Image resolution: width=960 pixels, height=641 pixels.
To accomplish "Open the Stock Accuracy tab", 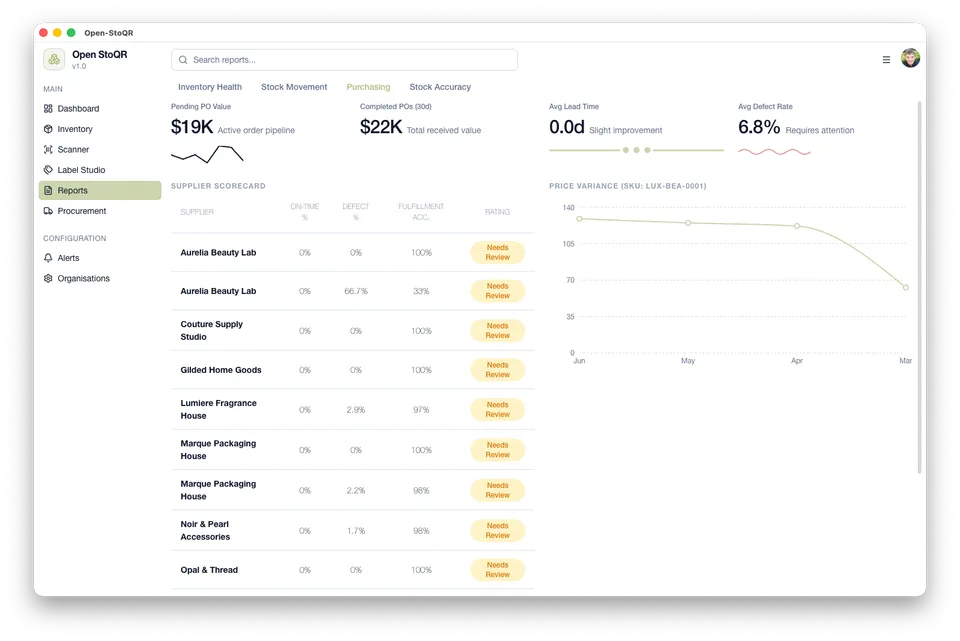I will click(x=440, y=87).
